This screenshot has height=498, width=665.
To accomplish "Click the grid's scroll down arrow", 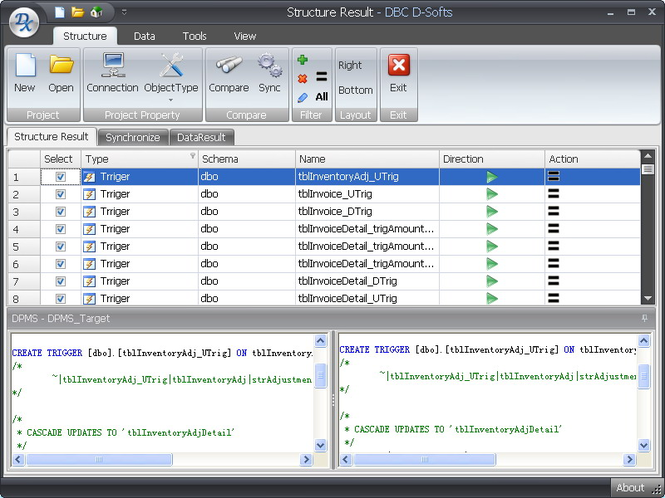I will click(647, 298).
